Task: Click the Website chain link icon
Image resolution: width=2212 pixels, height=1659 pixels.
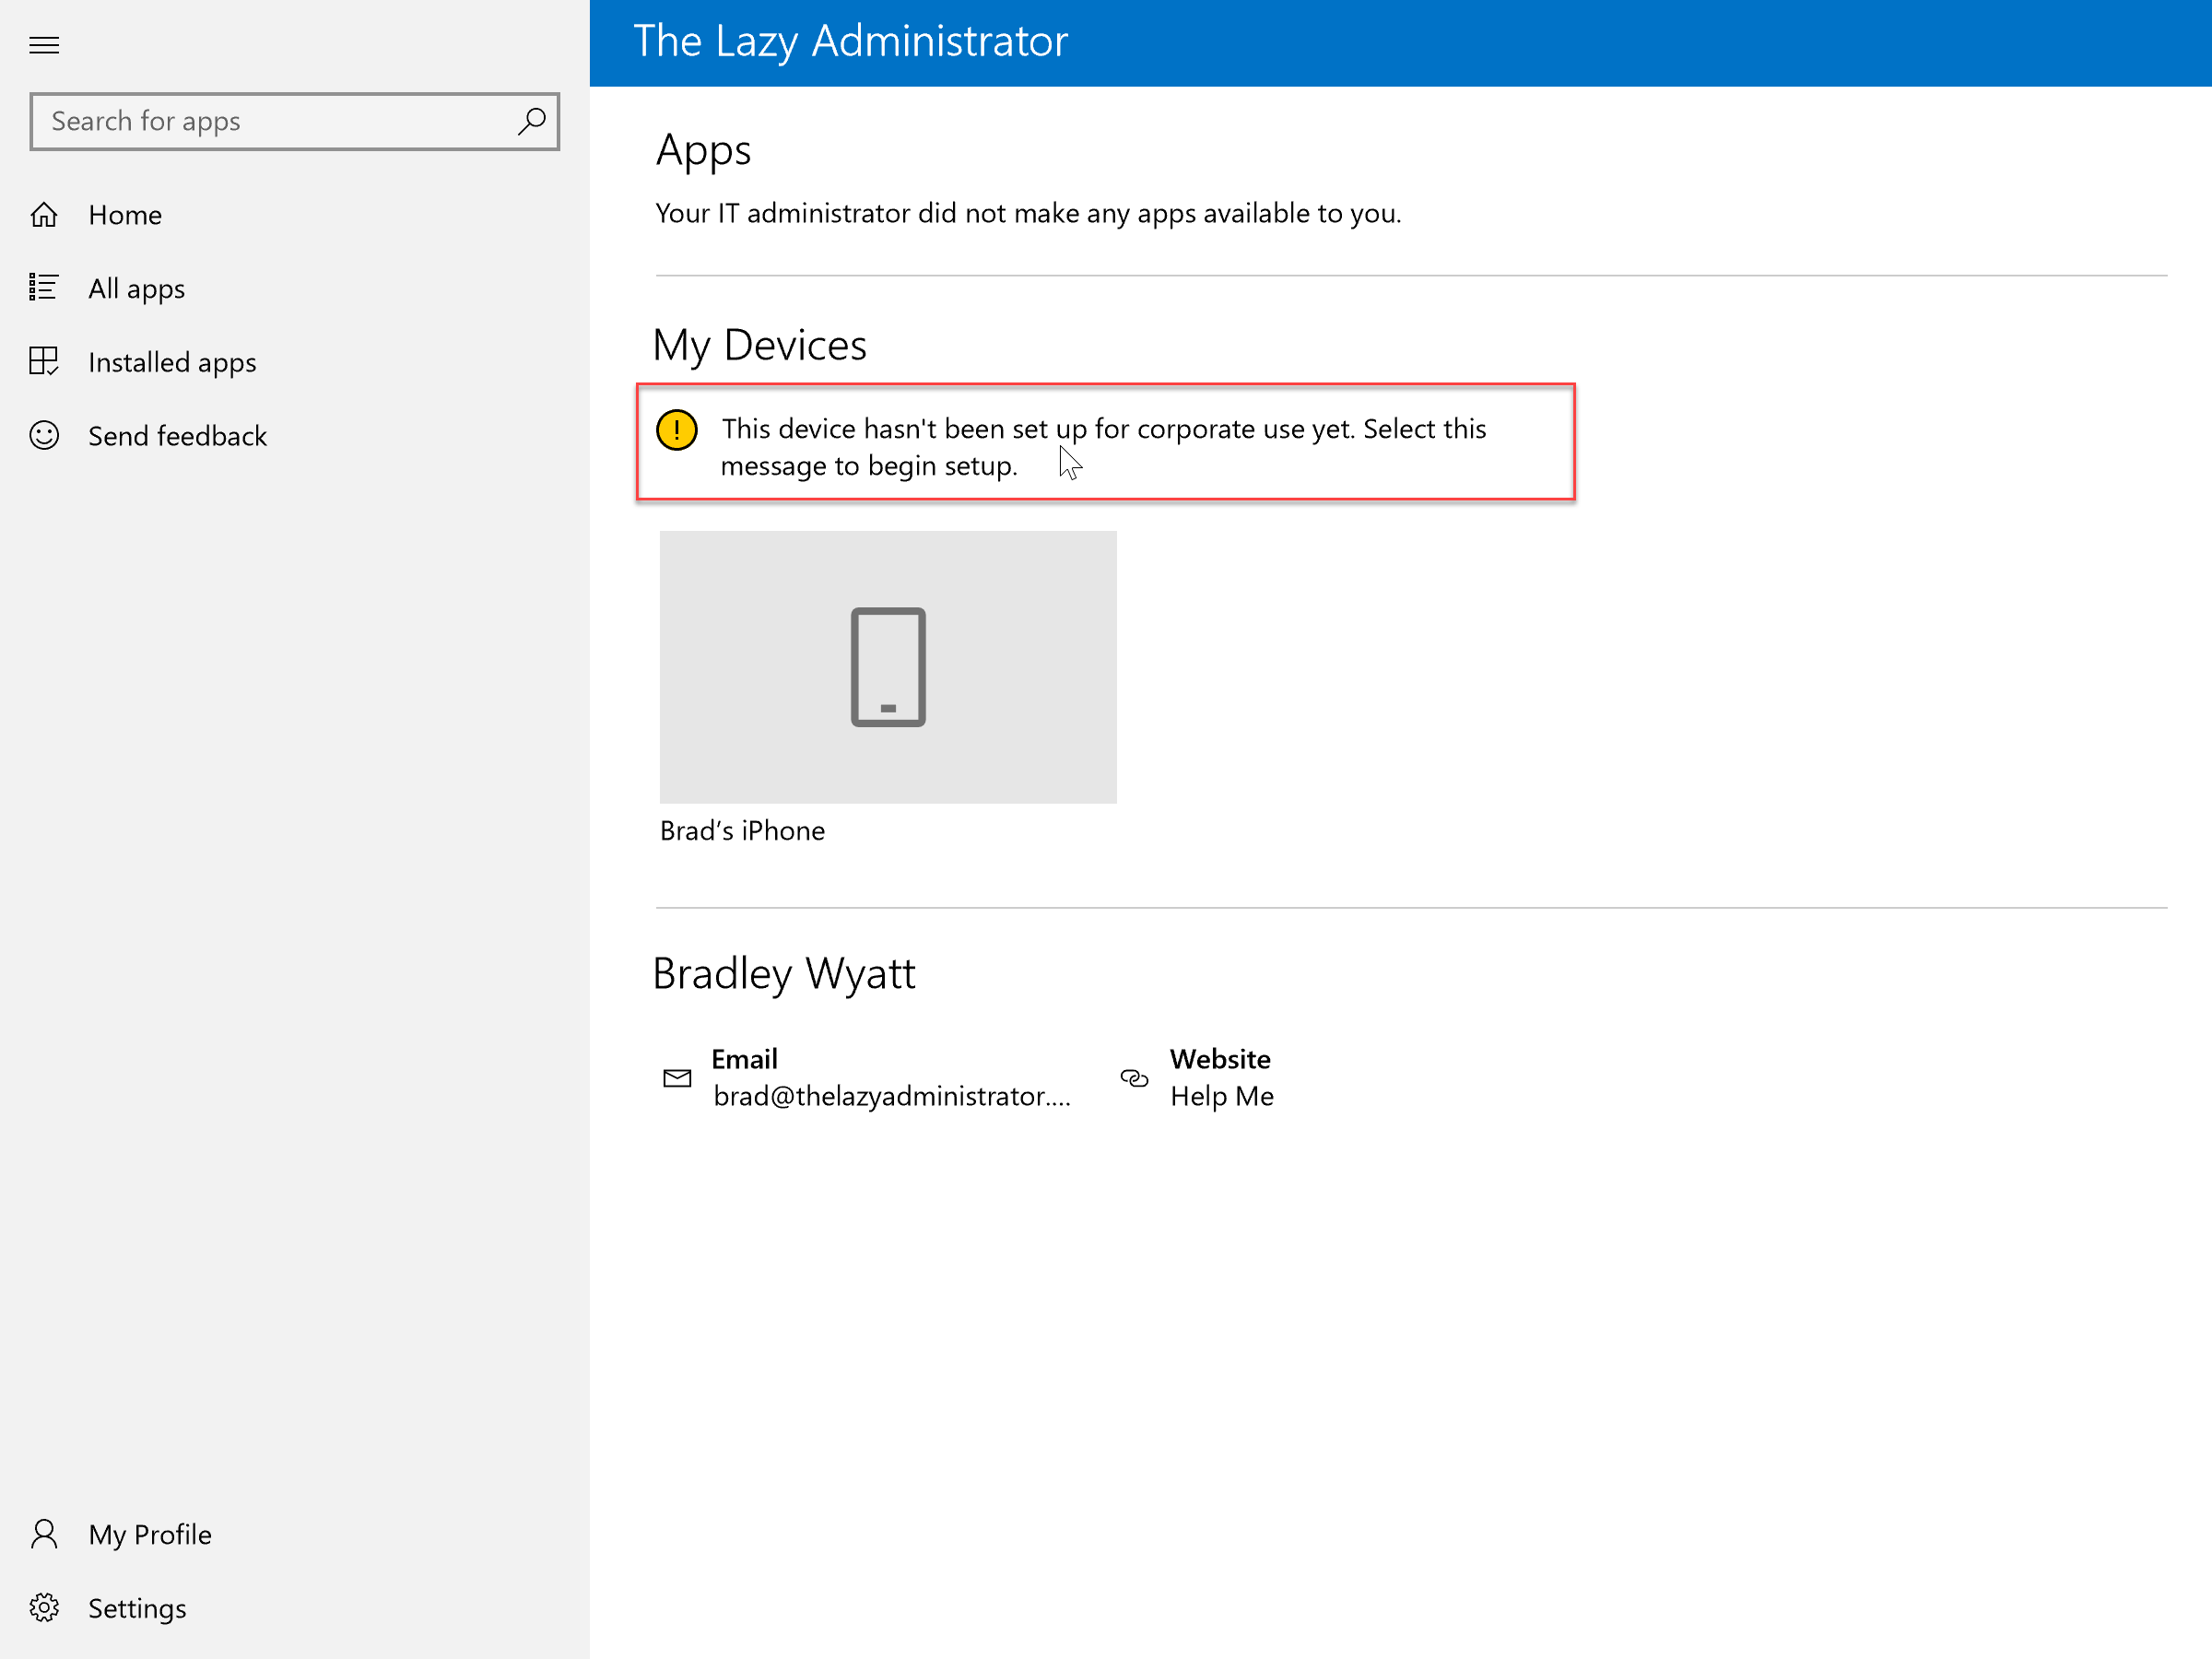Action: pyautogui.click(x=1134, y=1078)
